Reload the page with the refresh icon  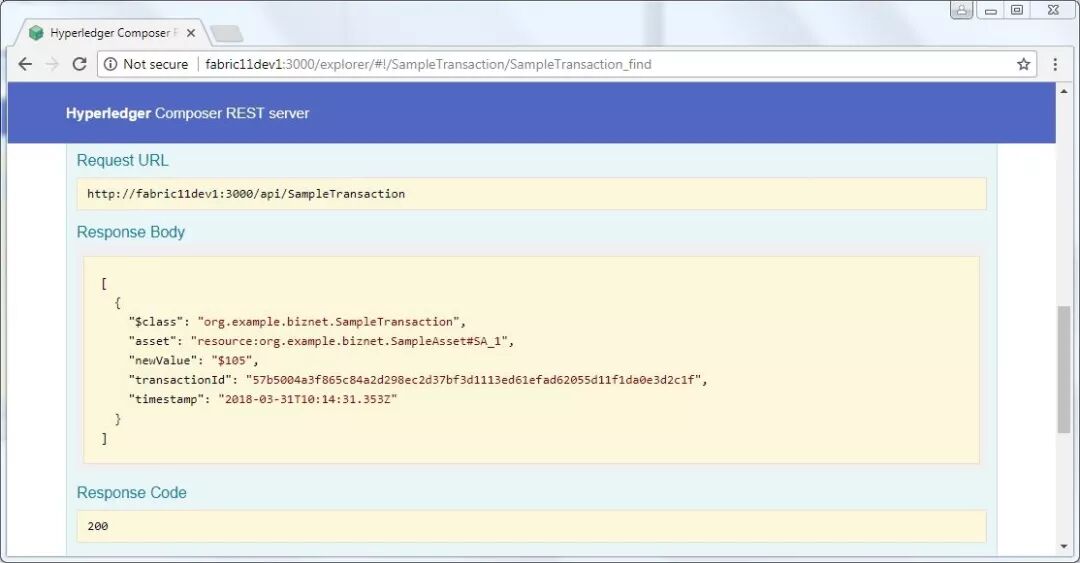click(x=79, y=64)
